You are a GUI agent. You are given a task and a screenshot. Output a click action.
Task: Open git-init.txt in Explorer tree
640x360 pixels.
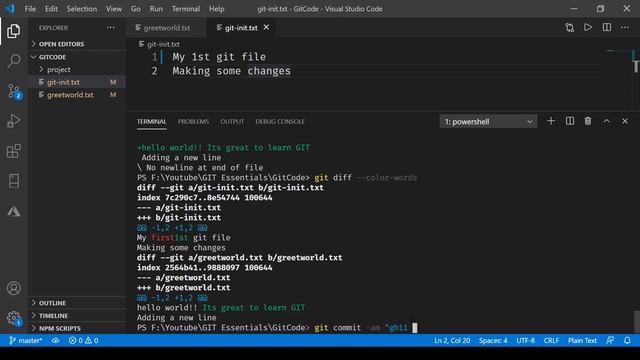[x=77, y=82]
